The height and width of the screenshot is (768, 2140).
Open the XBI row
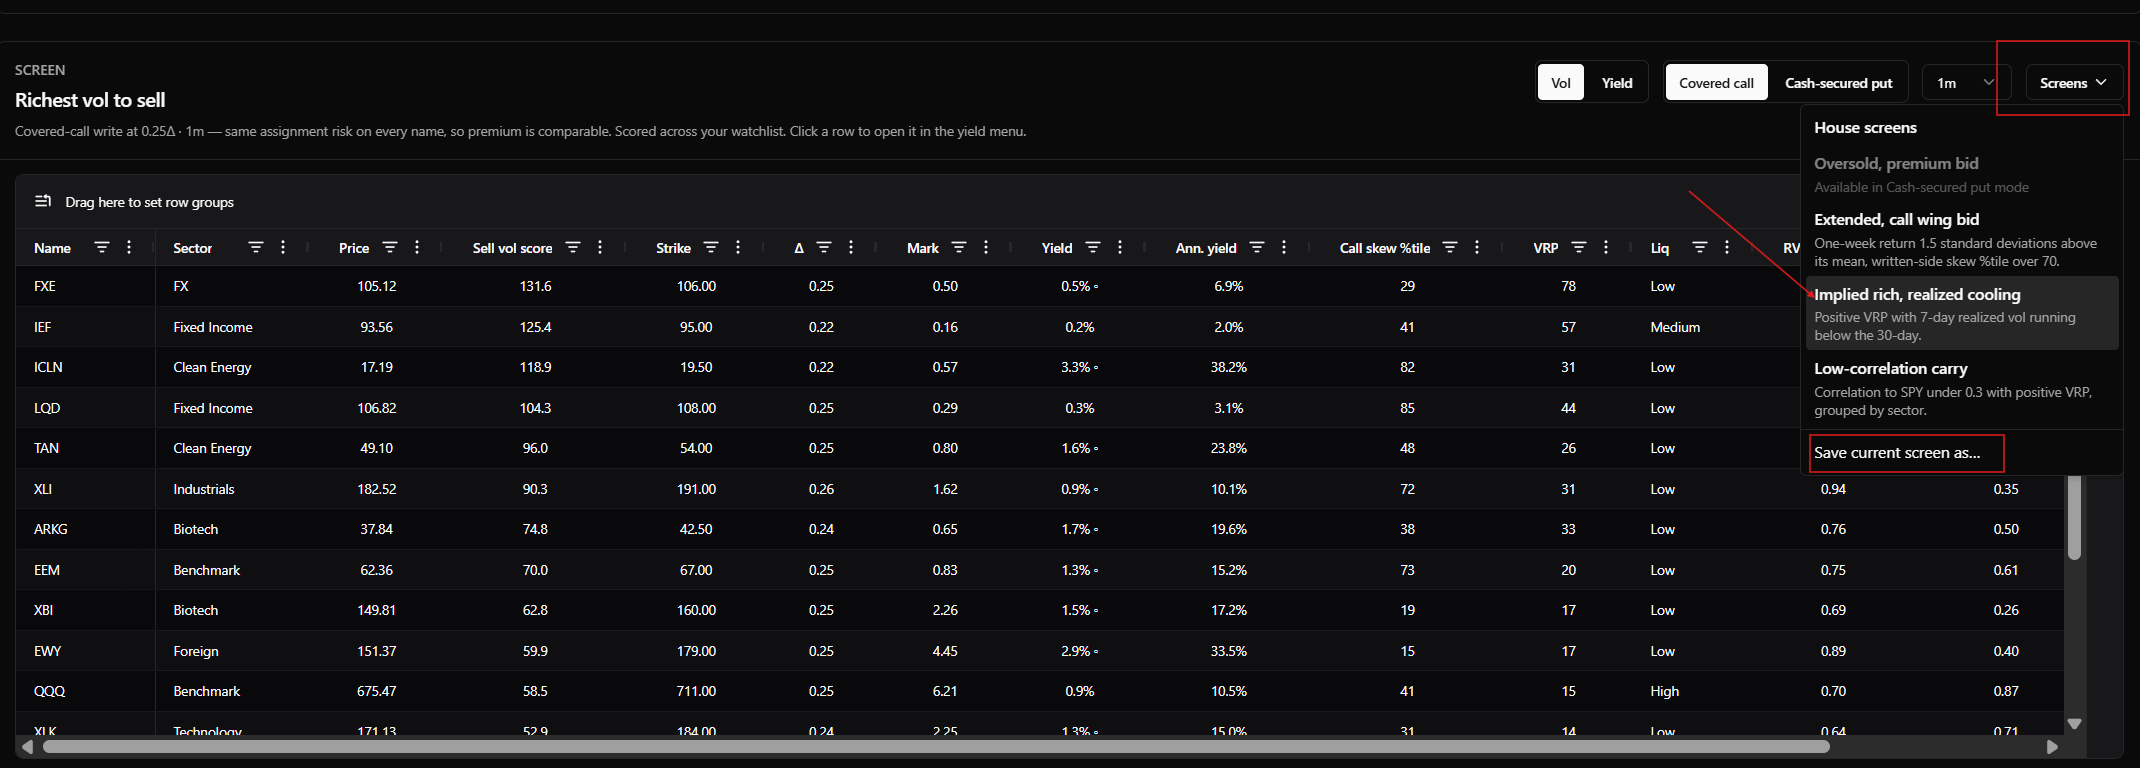click(x=1040, y=610)
